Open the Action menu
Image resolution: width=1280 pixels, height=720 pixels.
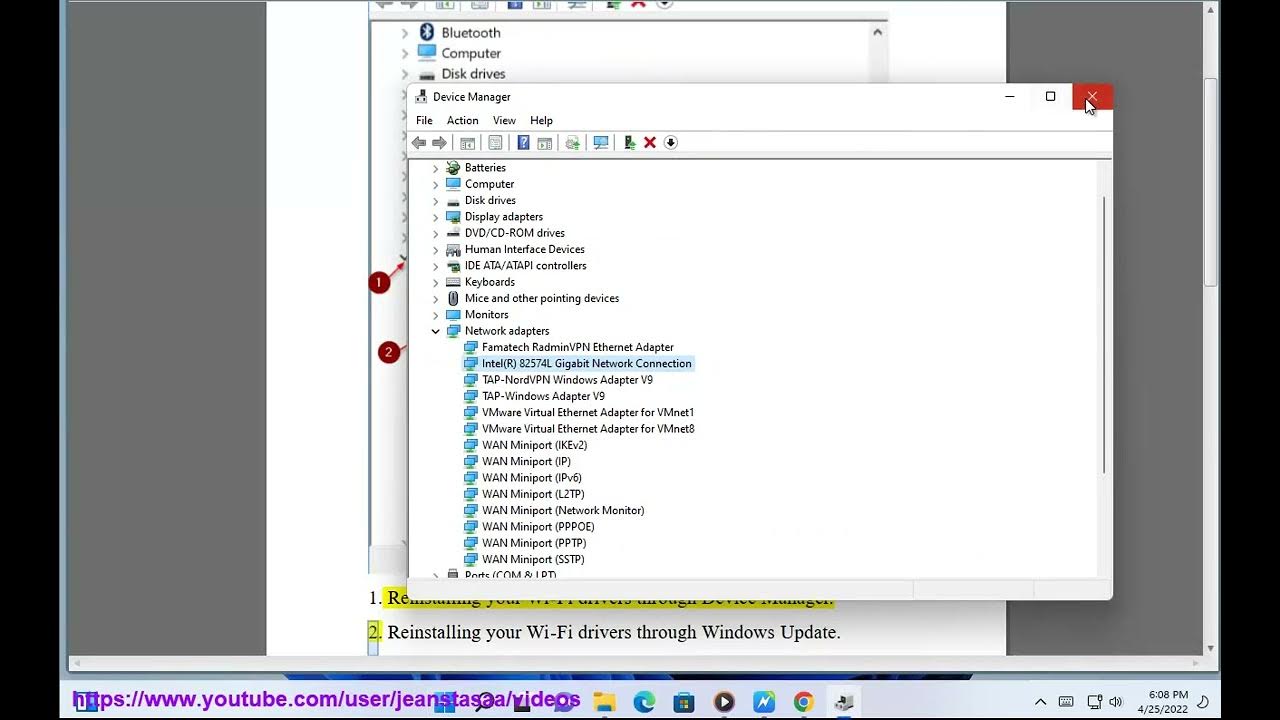click(x=462, y=120)
